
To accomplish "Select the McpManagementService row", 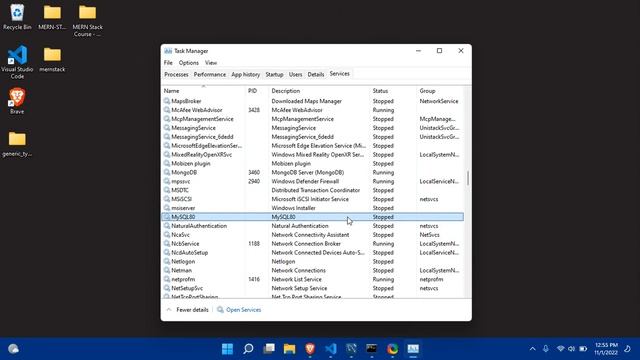I will click(x=313, y=119).
